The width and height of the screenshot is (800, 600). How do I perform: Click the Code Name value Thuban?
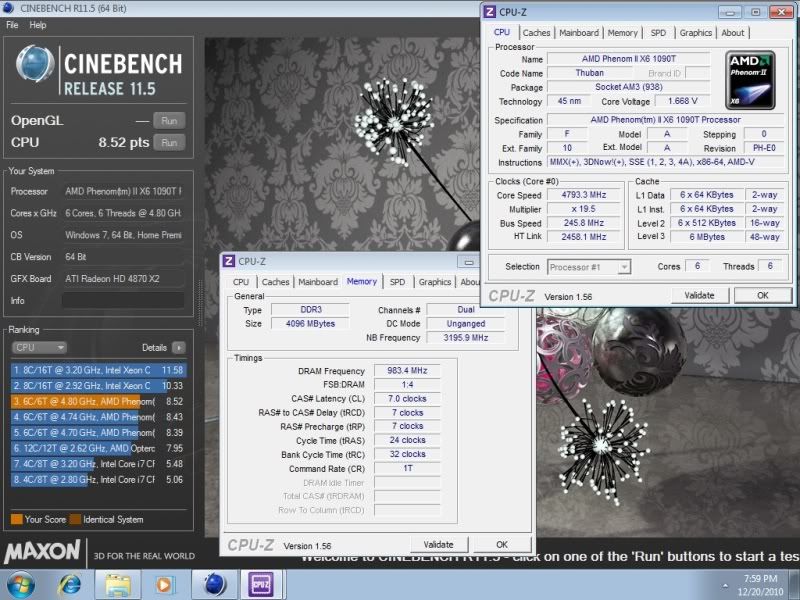pyautogui.click(x=589, y=73)
